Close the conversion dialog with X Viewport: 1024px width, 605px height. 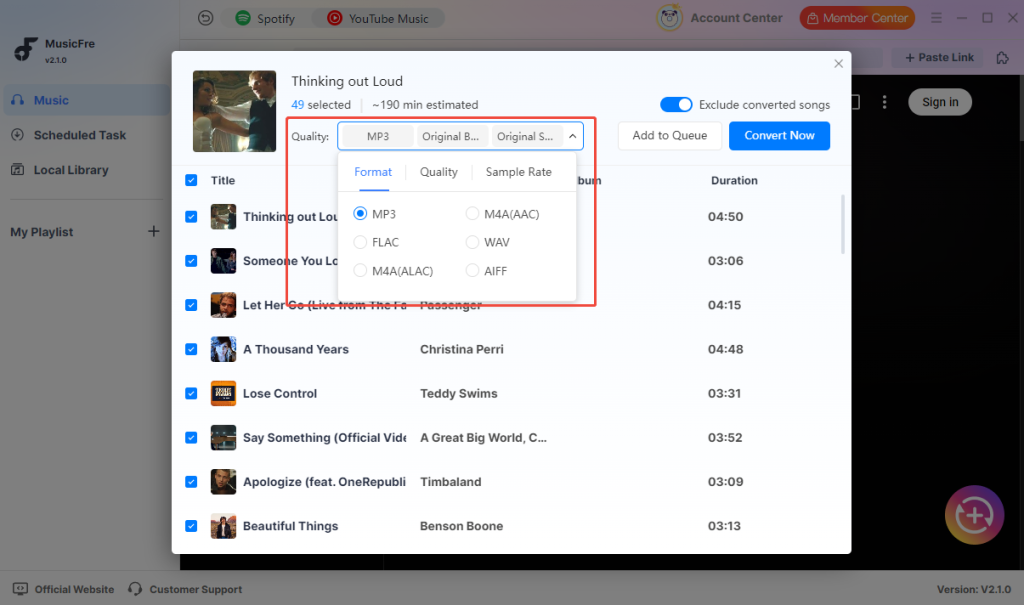pos(839,63)
